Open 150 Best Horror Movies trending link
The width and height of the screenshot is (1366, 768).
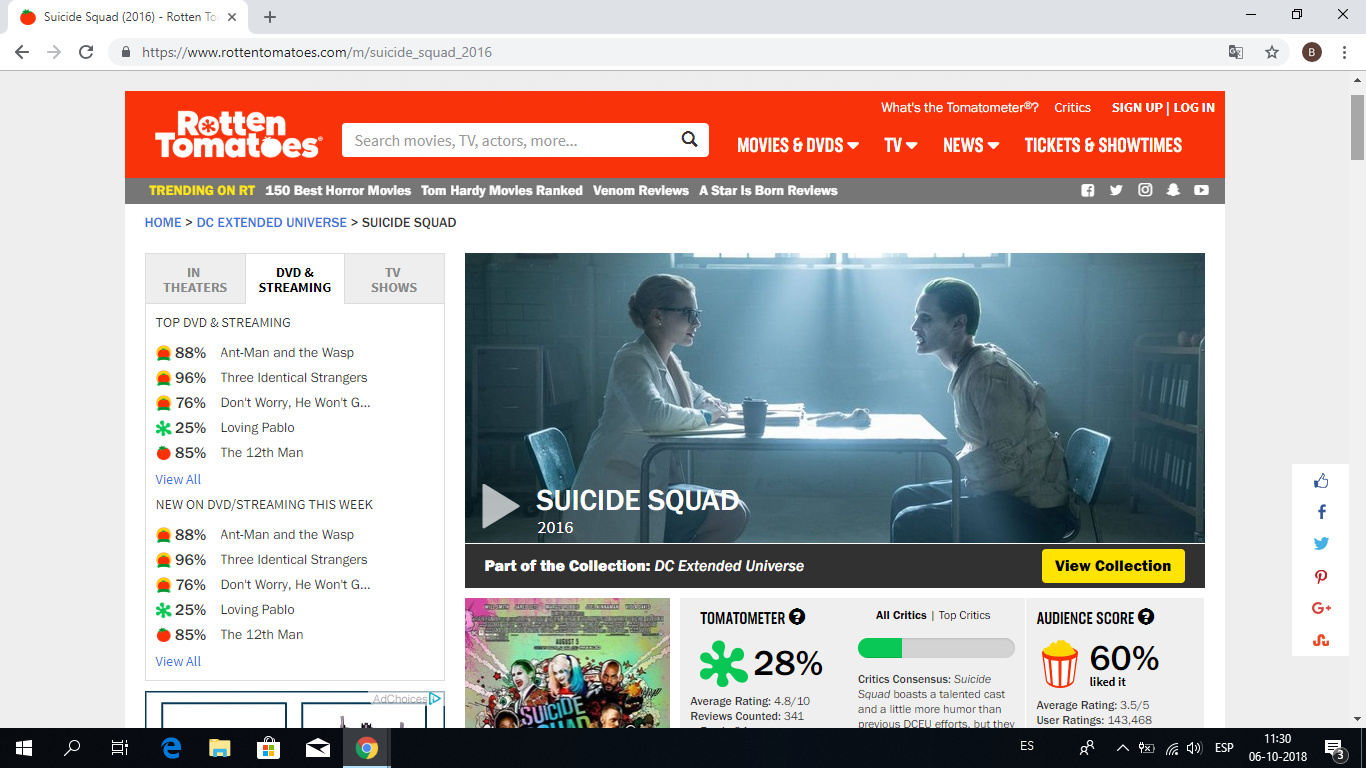[338, 190]
